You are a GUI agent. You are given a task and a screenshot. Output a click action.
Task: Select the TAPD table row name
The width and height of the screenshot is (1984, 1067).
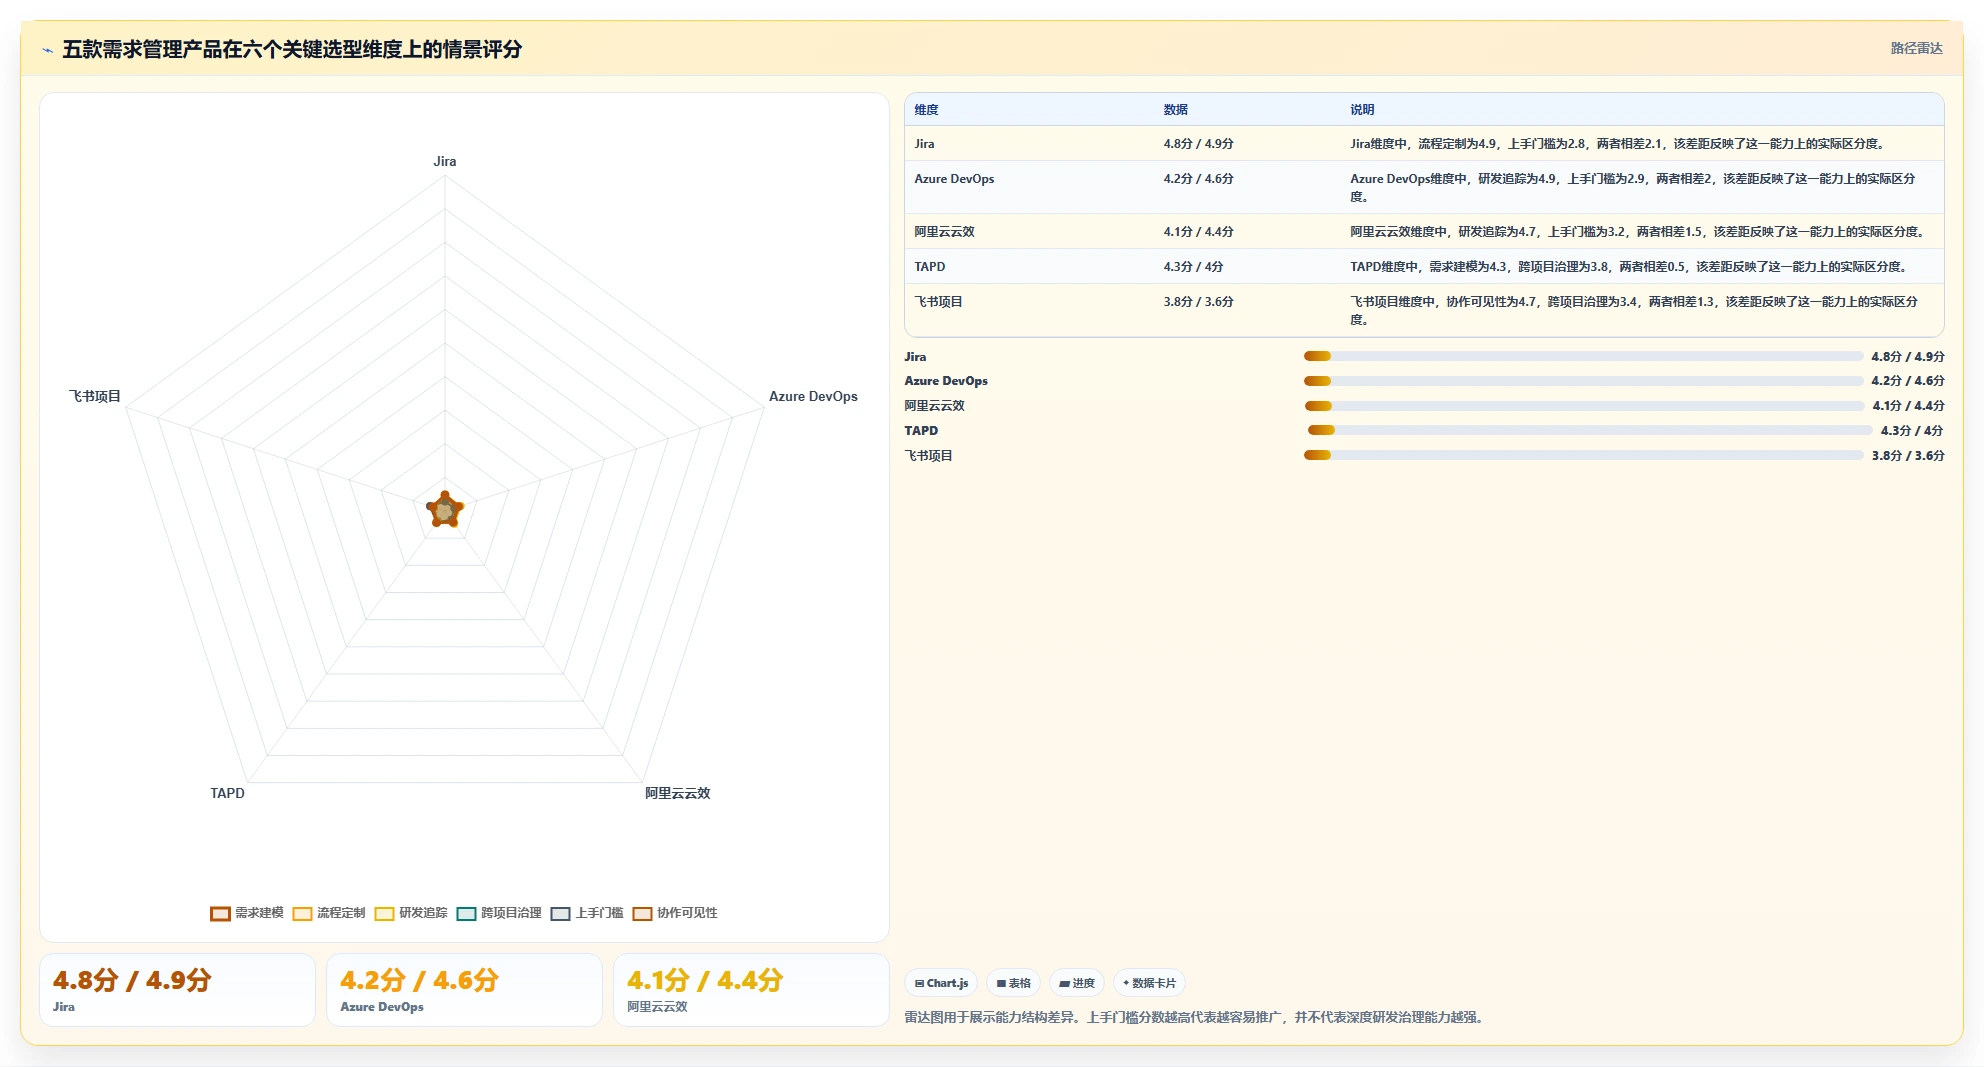tap(929, 267)
